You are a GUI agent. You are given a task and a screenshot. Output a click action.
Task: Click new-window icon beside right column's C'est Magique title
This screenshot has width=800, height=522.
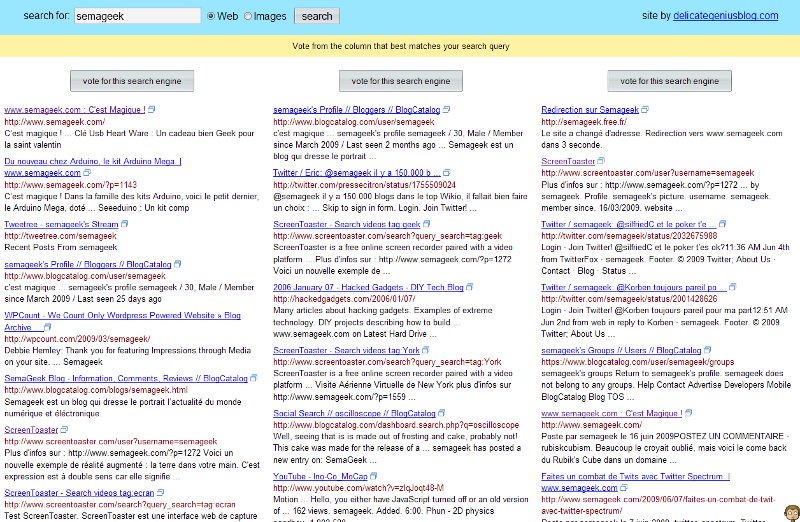(688, 413)
